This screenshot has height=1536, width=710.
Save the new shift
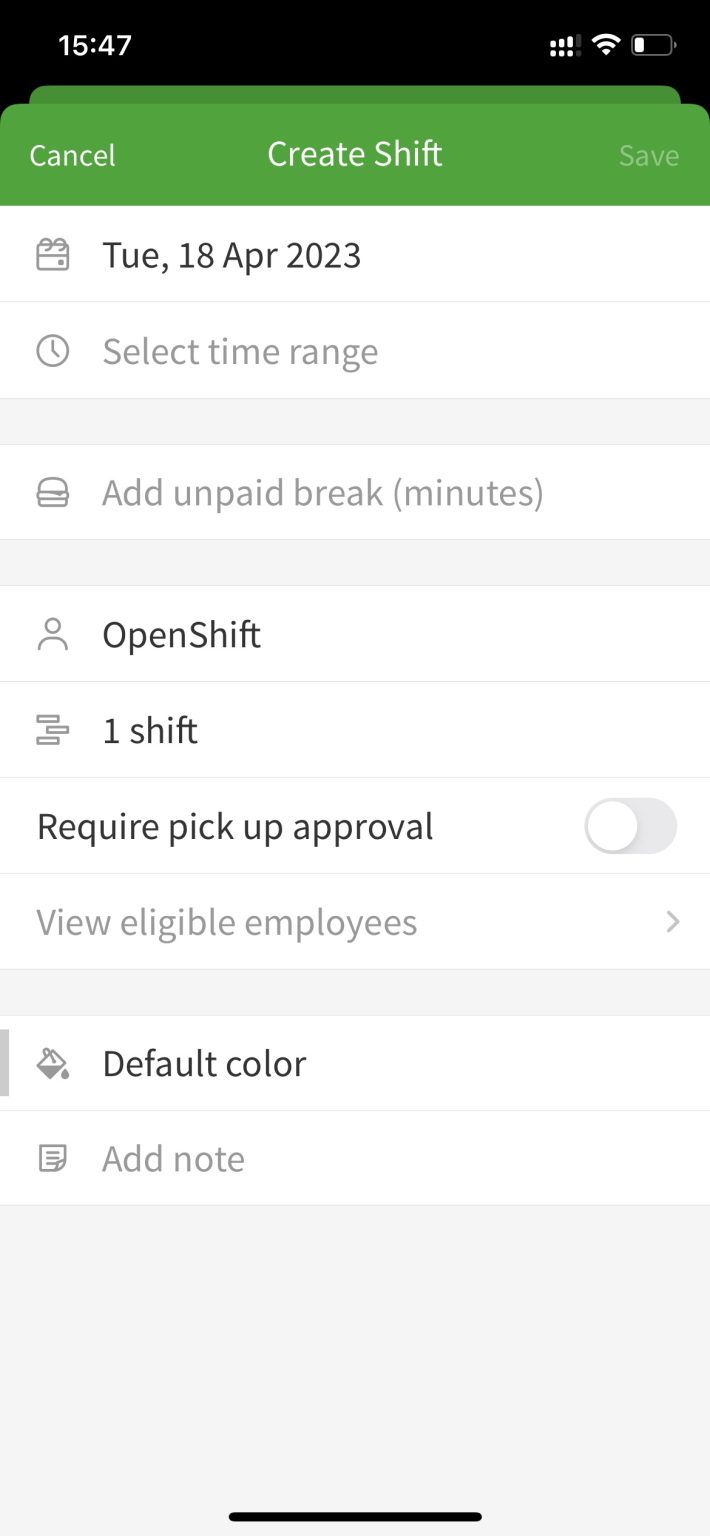click(648, 155)
